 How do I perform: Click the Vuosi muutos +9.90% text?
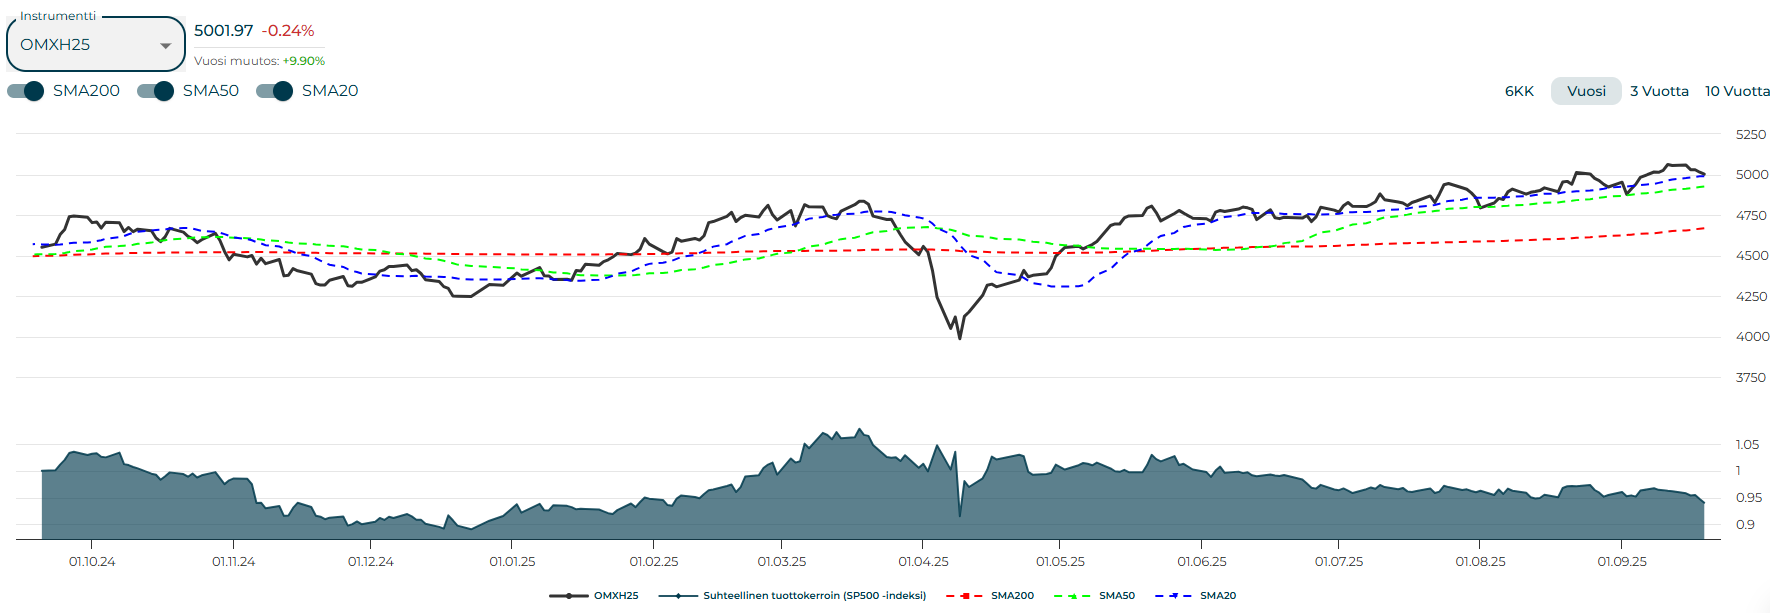(x=259, y=61)
